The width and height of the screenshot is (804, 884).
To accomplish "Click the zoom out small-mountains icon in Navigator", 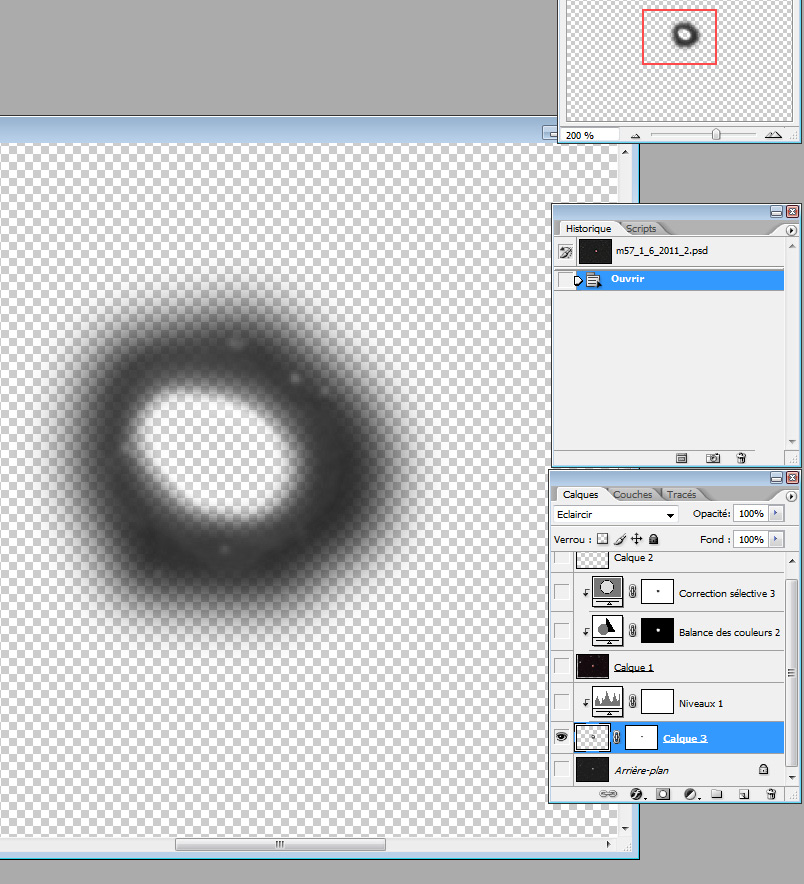I will coord(635,135).
